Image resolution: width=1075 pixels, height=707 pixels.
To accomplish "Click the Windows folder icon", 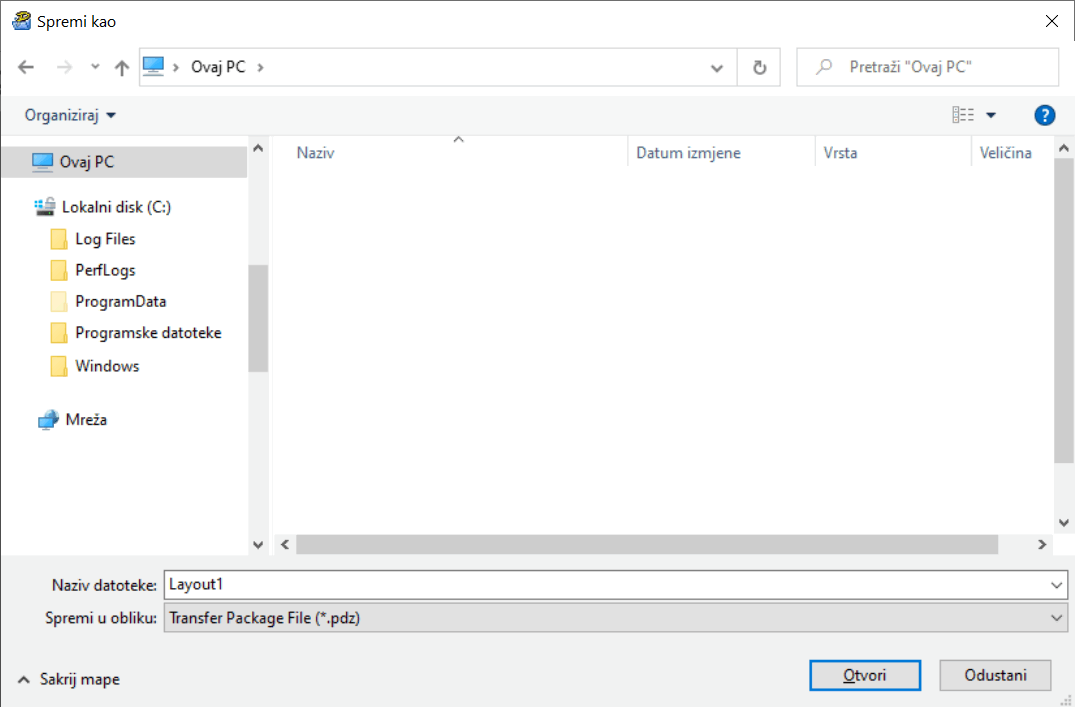I will (x=59, y=366).
